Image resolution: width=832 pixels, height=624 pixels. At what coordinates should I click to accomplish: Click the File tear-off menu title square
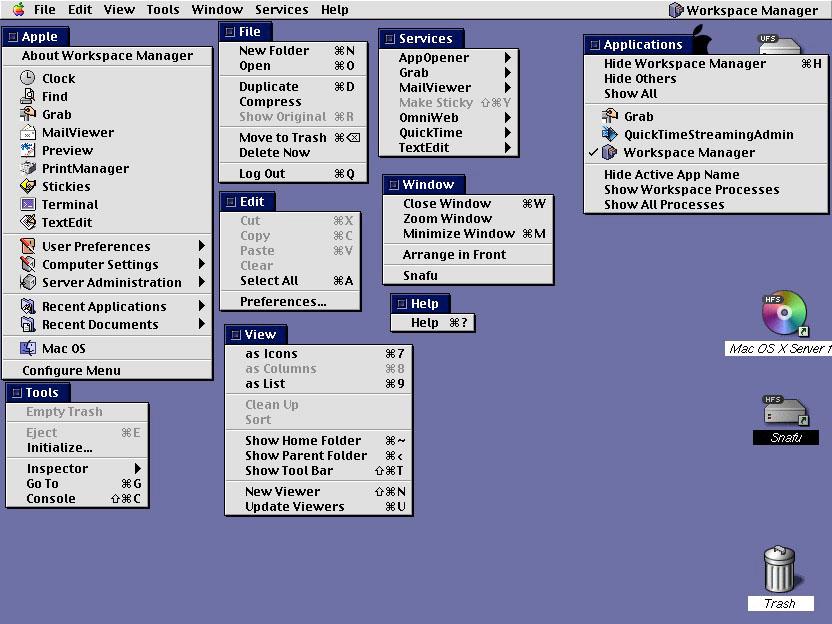click(230, 32)
